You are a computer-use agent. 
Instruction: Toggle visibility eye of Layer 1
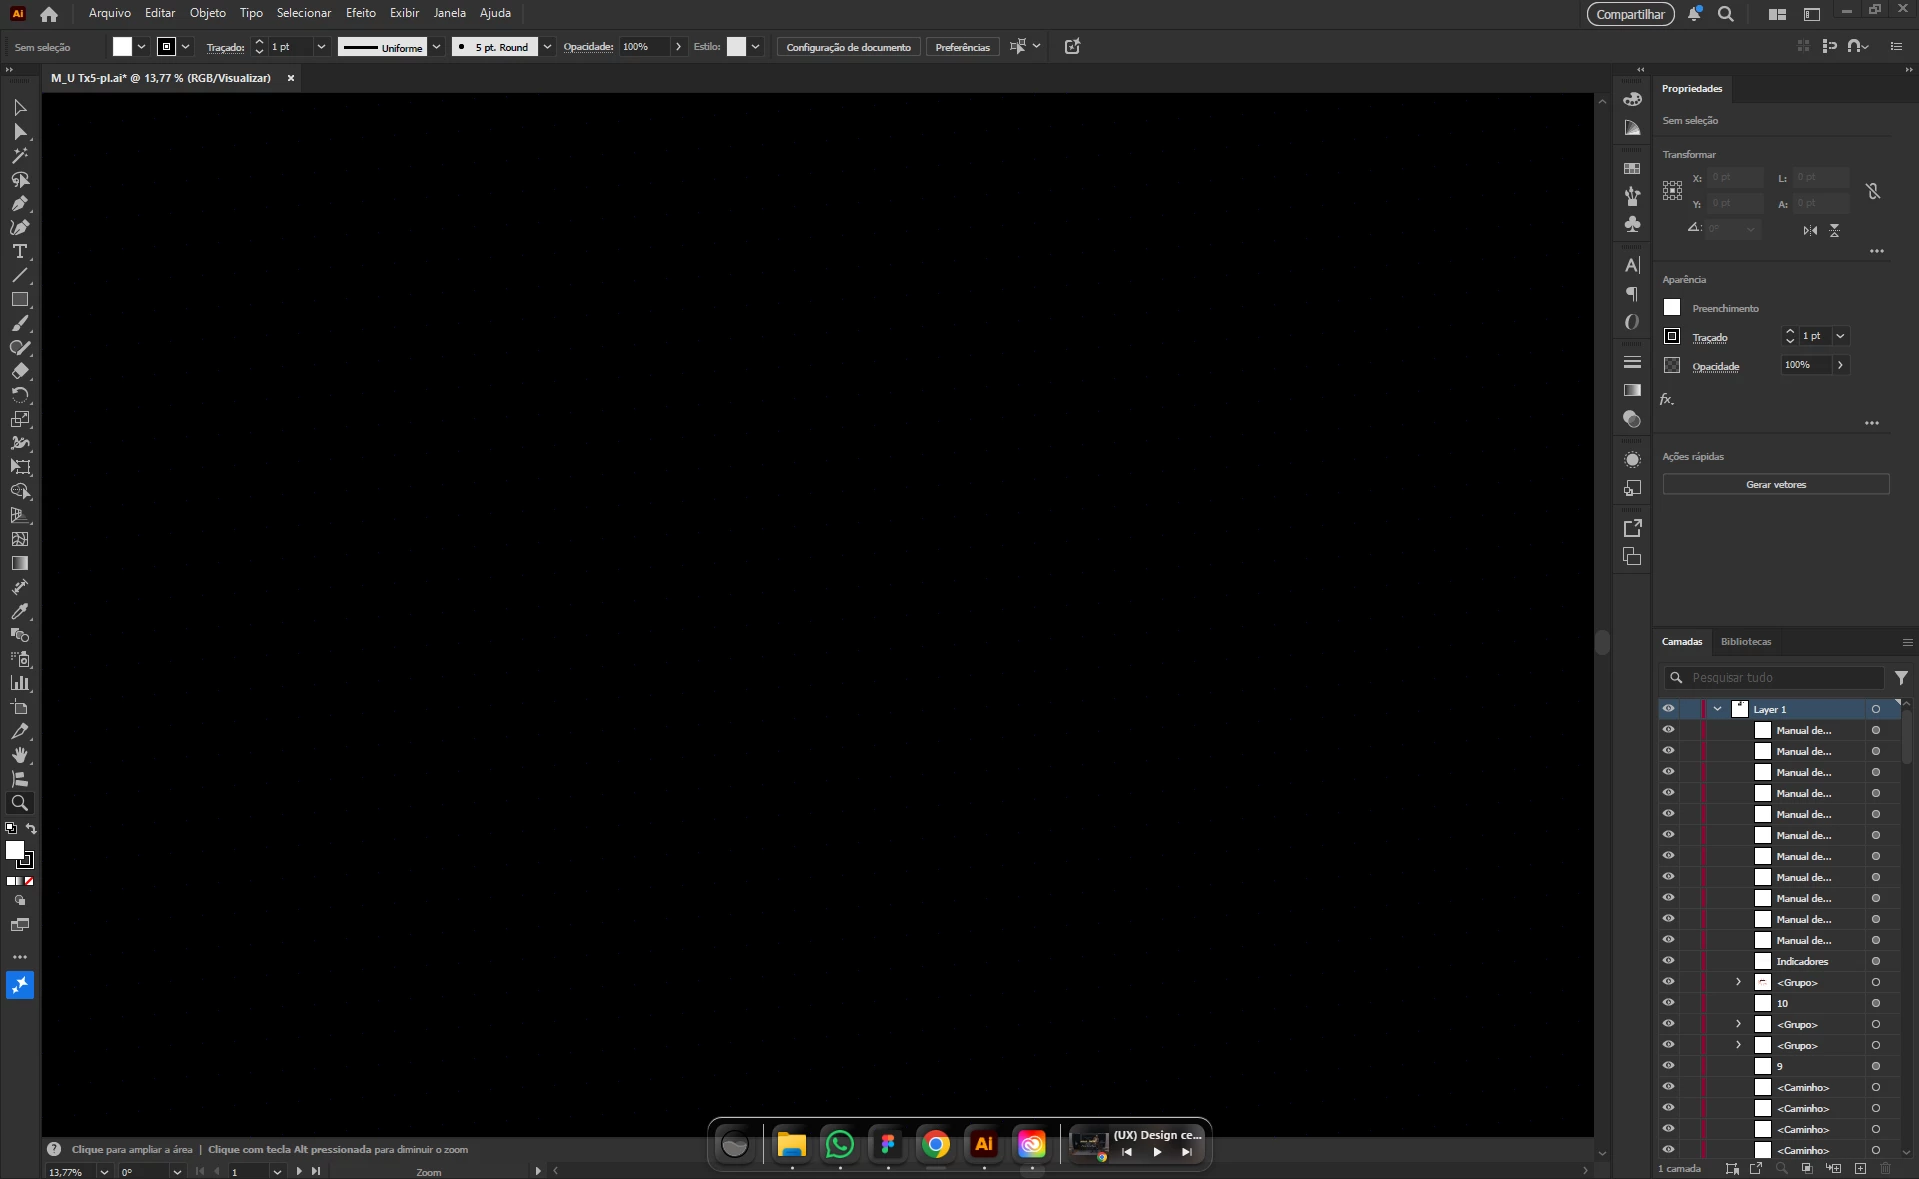[x=1668, y=709]
